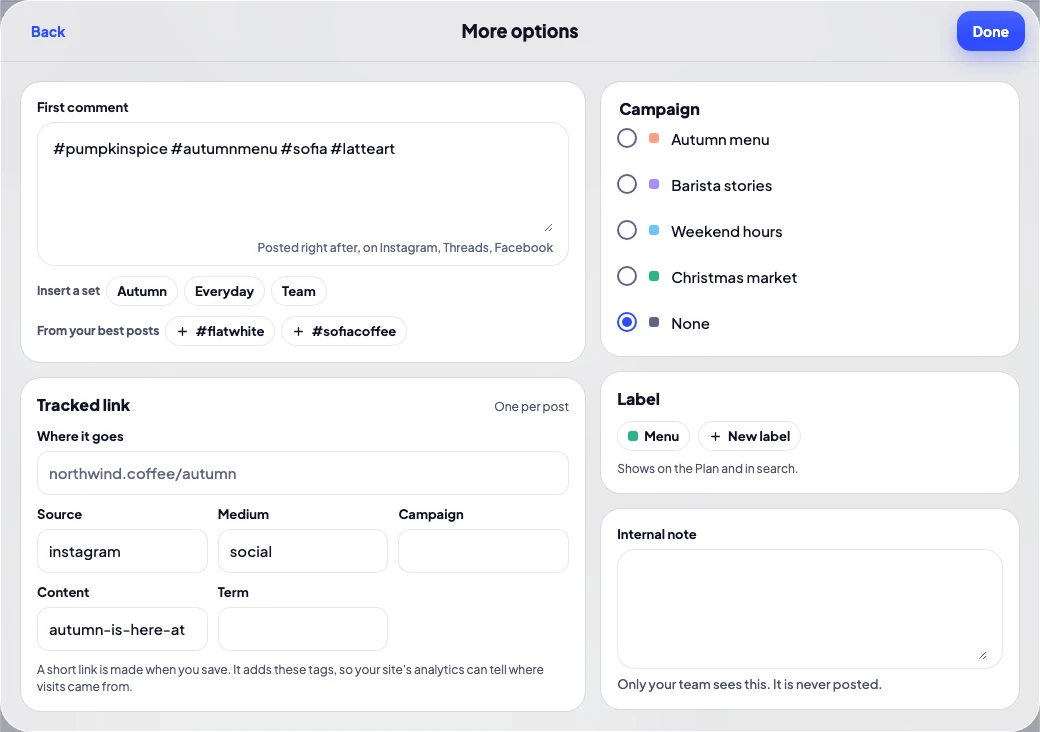This screenshot has width=1040, height=732.
Task: Click the Where it goes URL field
Action: point(302,473)
